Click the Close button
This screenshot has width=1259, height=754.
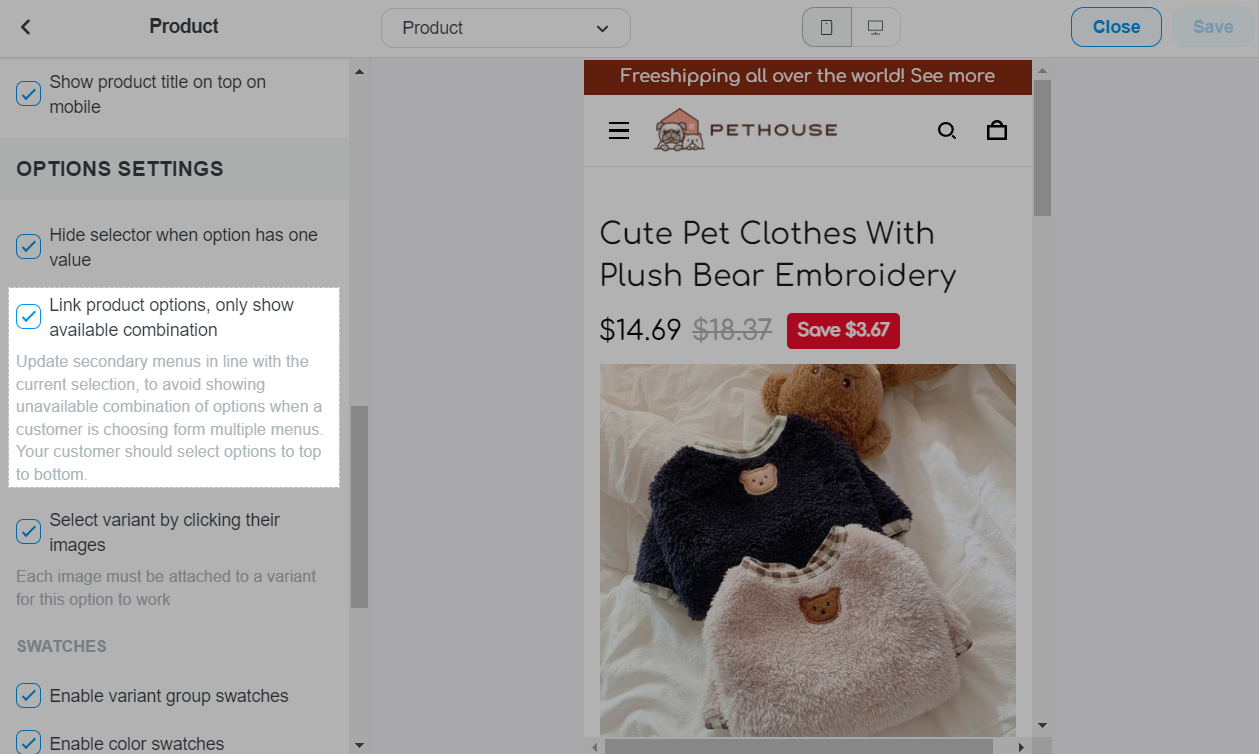pyautogui.click(x=1116, y=27)
